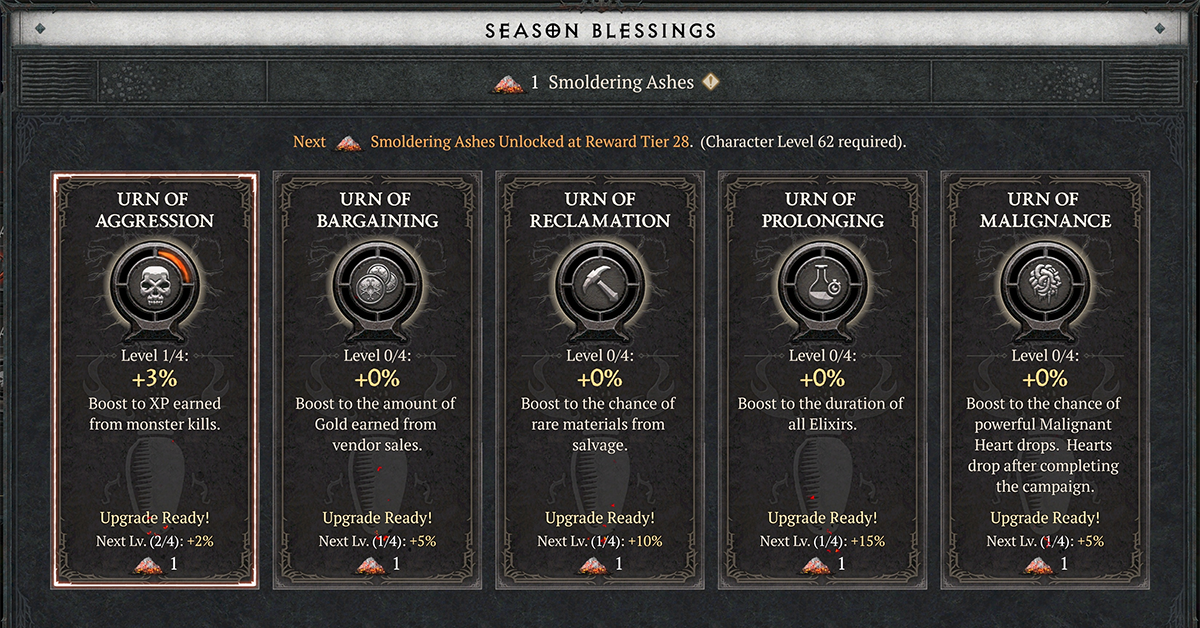Click Upgrade Ready on Urn of Reclamation

(x=600, y=518)
